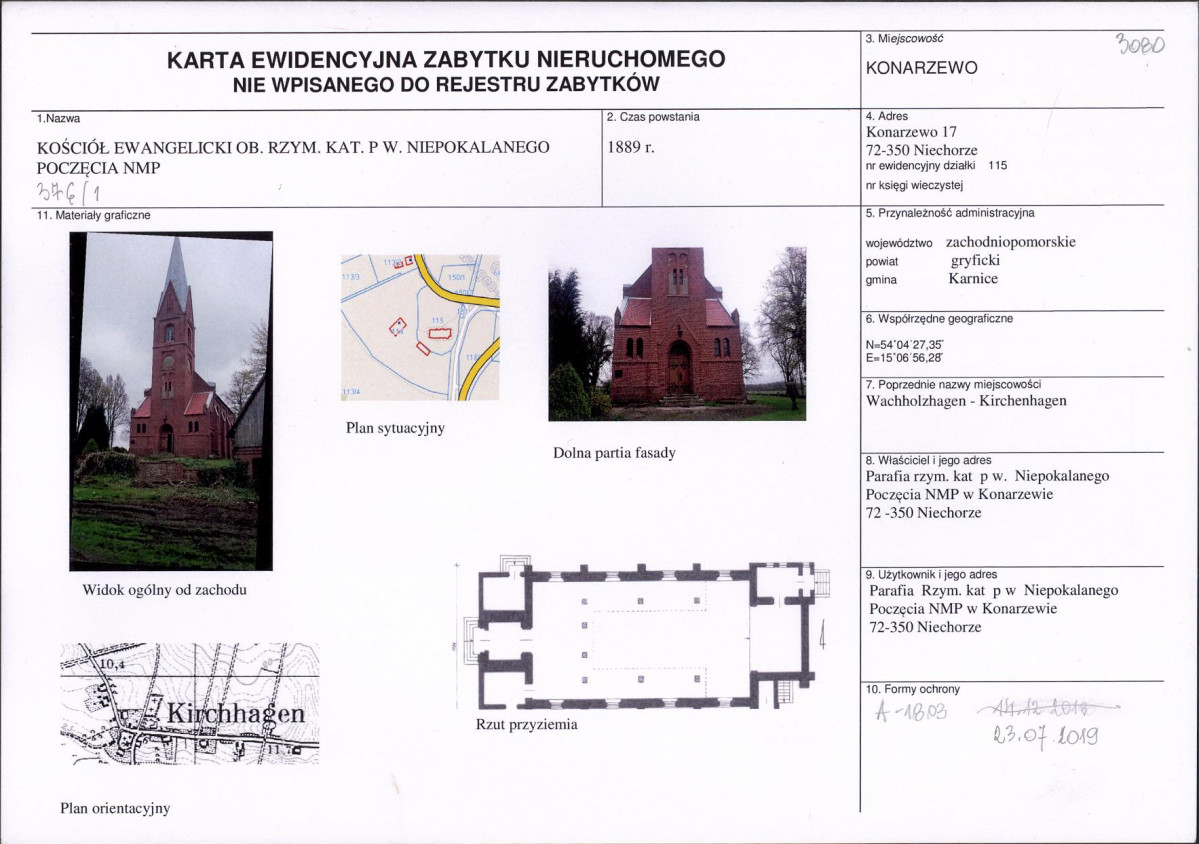Click the label '11. Materiały graficzne'
1199x844 pixels.
click(x=94, y=216)
